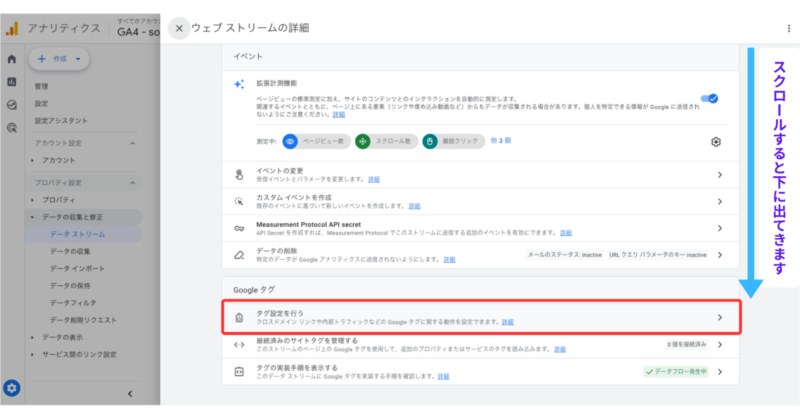The width and height of the screenshot is (800, 420).
Task: Expand the データの表示 tree item
Action: [x=32, y=337]
